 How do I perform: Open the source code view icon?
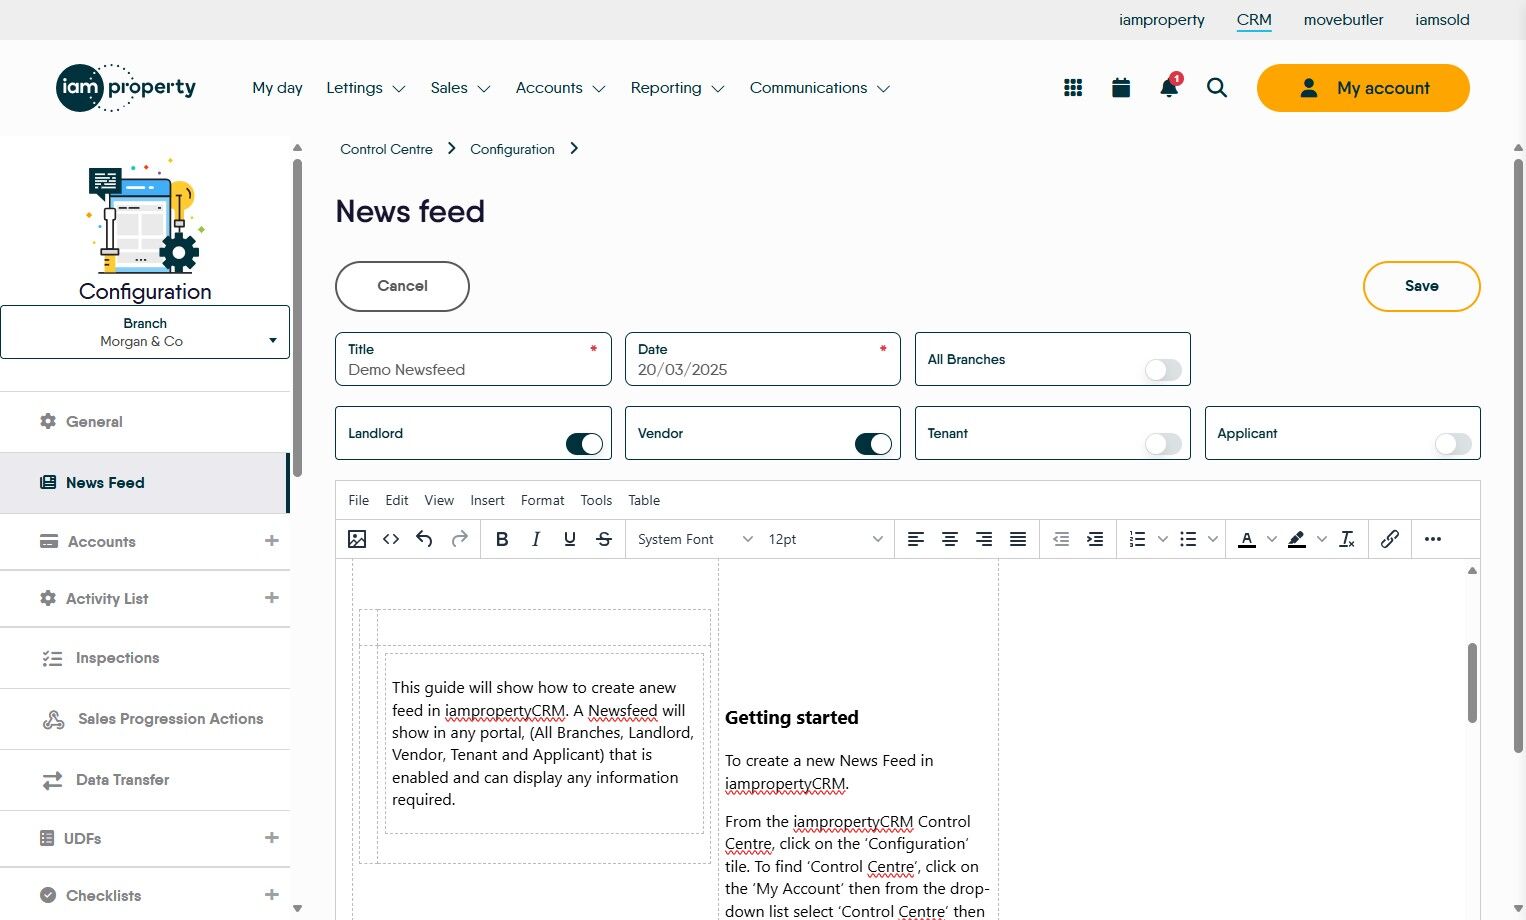point(391,539)
